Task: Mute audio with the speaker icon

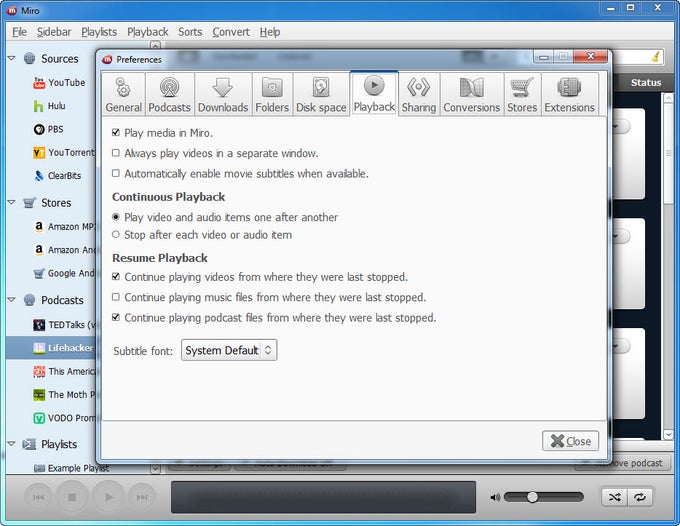Action: [495, 497]
